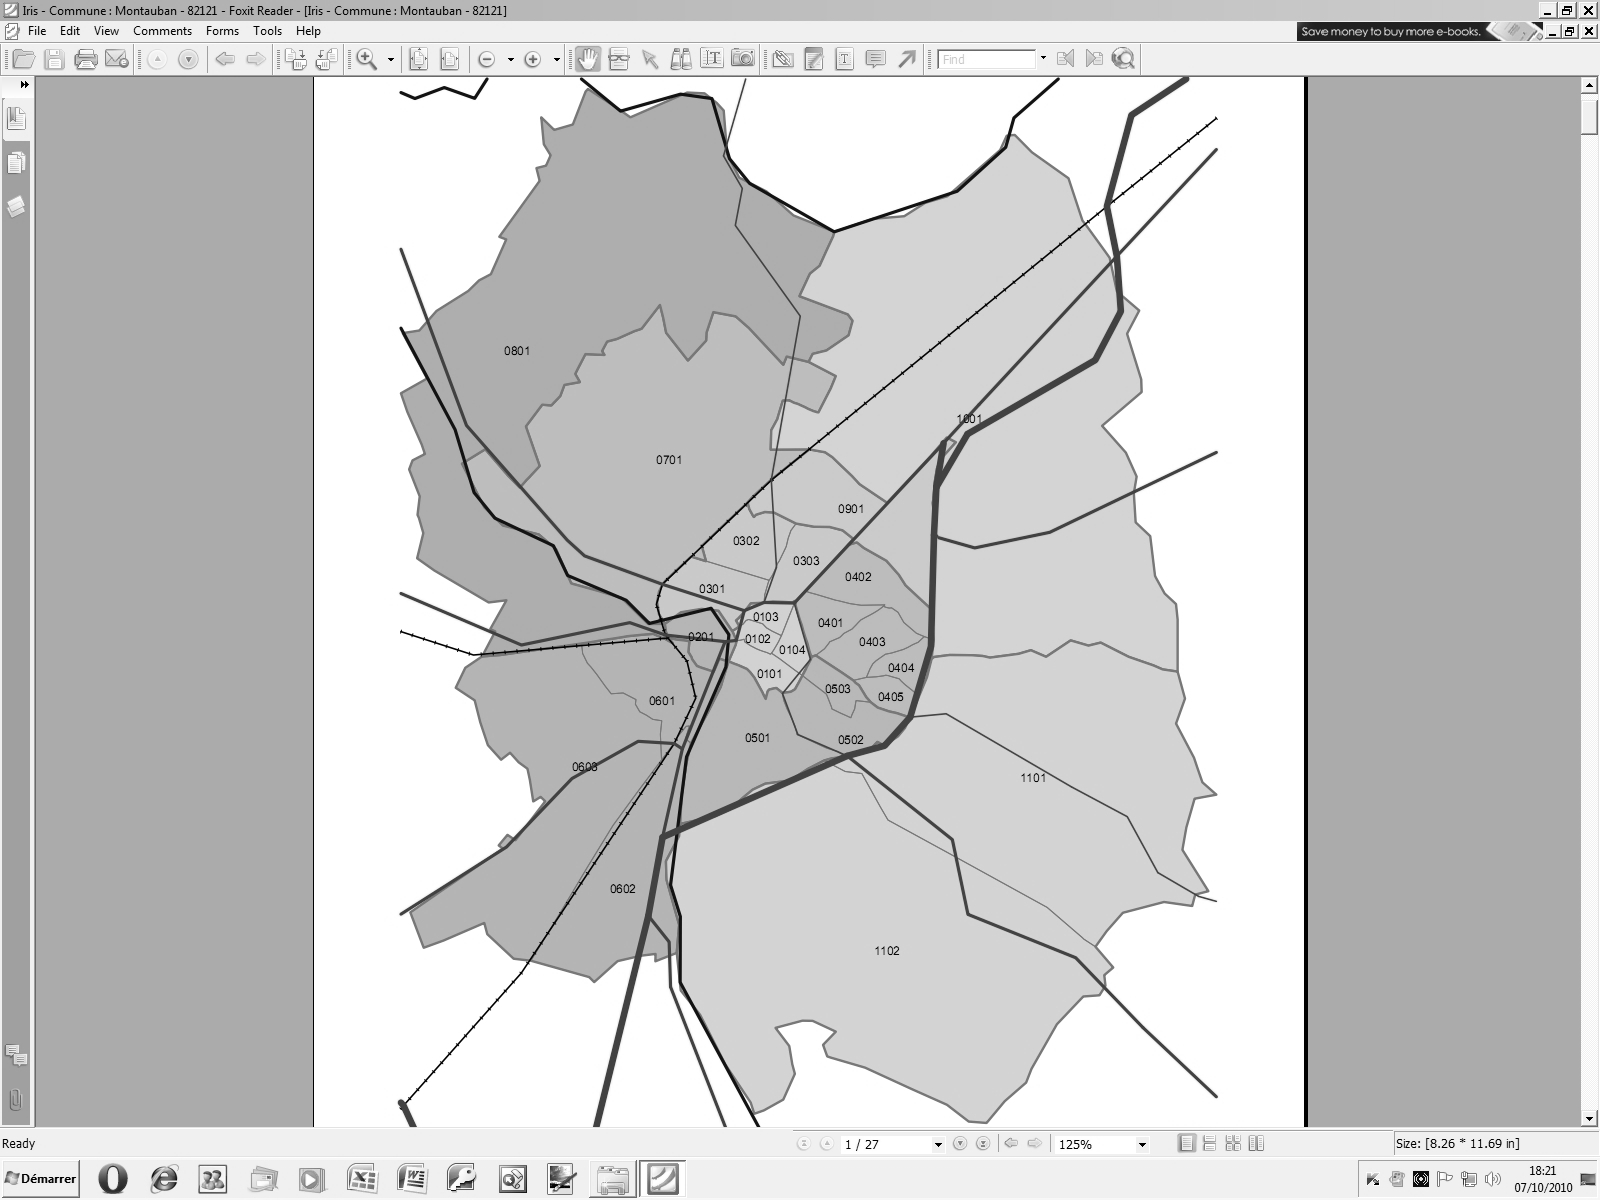Open the 125% zoom level dropdown

(1142, 1144)
